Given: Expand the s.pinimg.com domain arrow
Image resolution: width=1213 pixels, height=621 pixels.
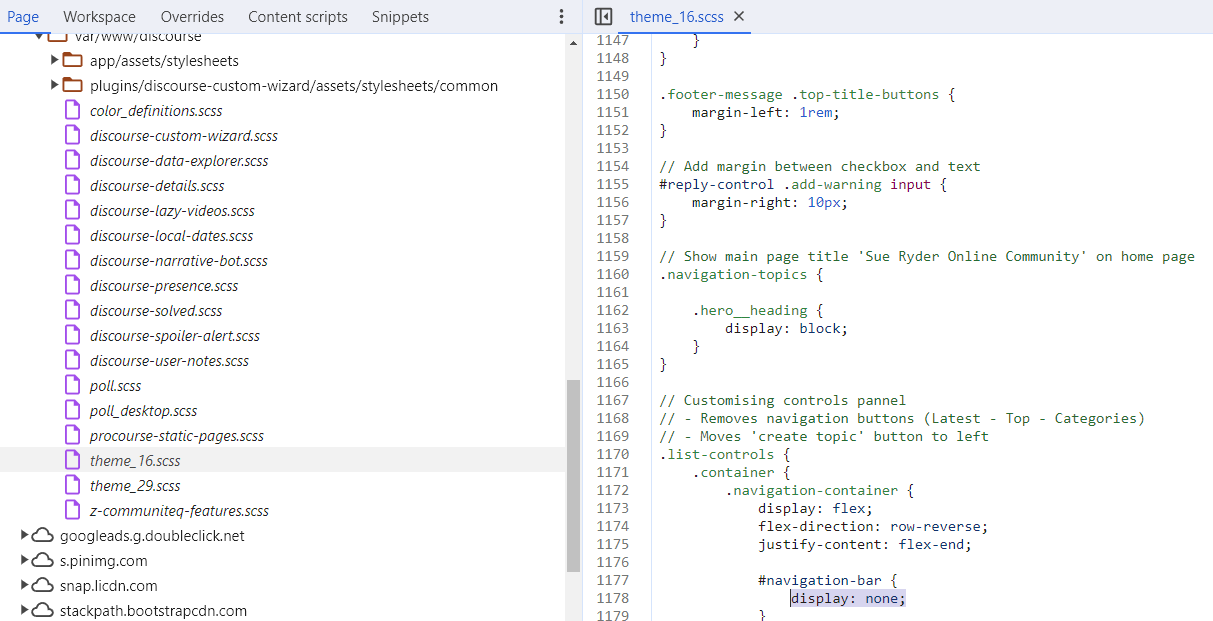Looking at the screenshot, I should [25, 560].
